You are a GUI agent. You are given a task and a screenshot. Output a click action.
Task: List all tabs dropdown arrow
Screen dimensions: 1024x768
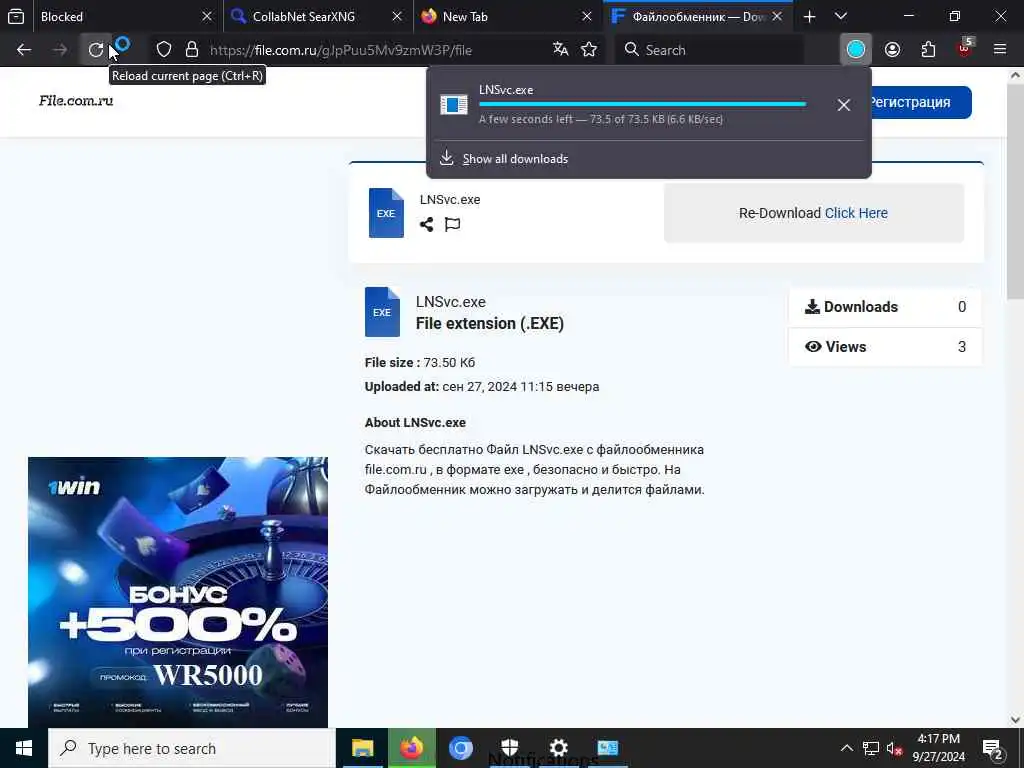coord(841,16)
